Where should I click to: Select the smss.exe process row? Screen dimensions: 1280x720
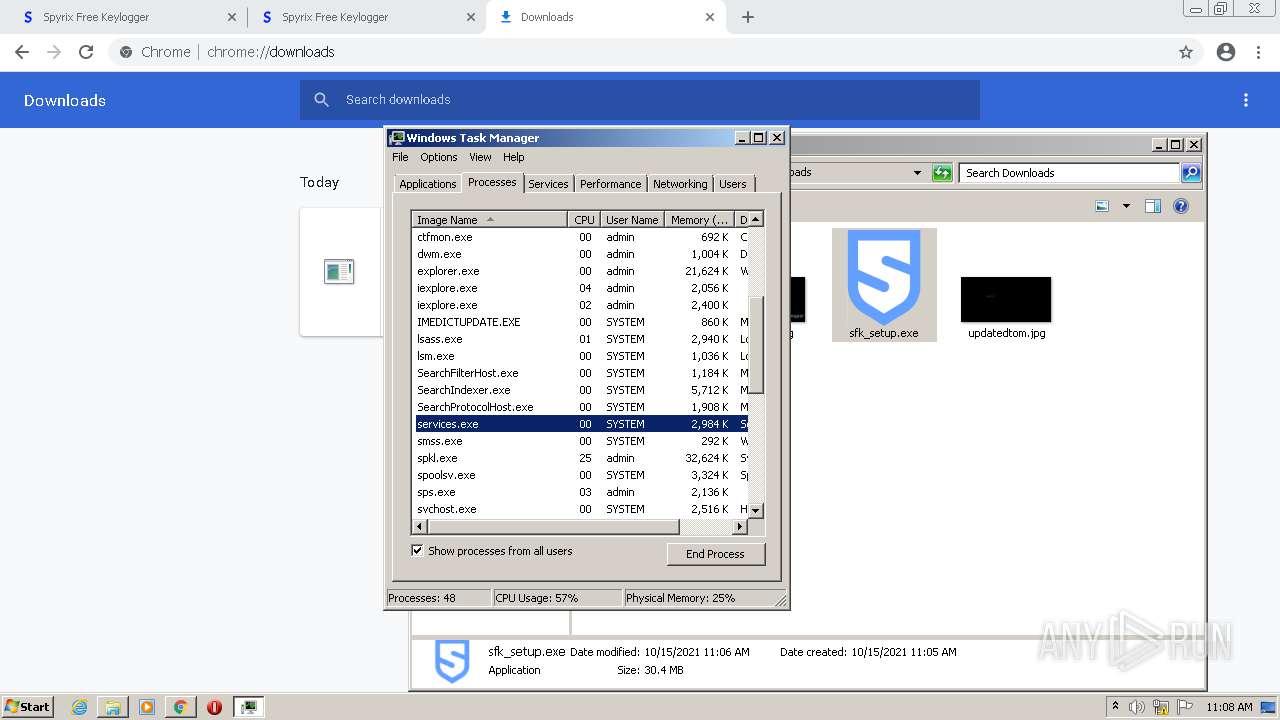pyautogui.click(x=580, y=441)
